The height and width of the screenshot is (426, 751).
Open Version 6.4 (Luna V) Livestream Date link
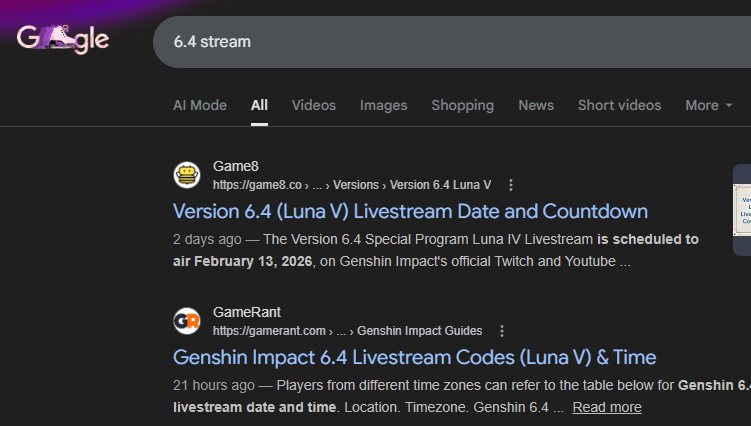point(410,211)
